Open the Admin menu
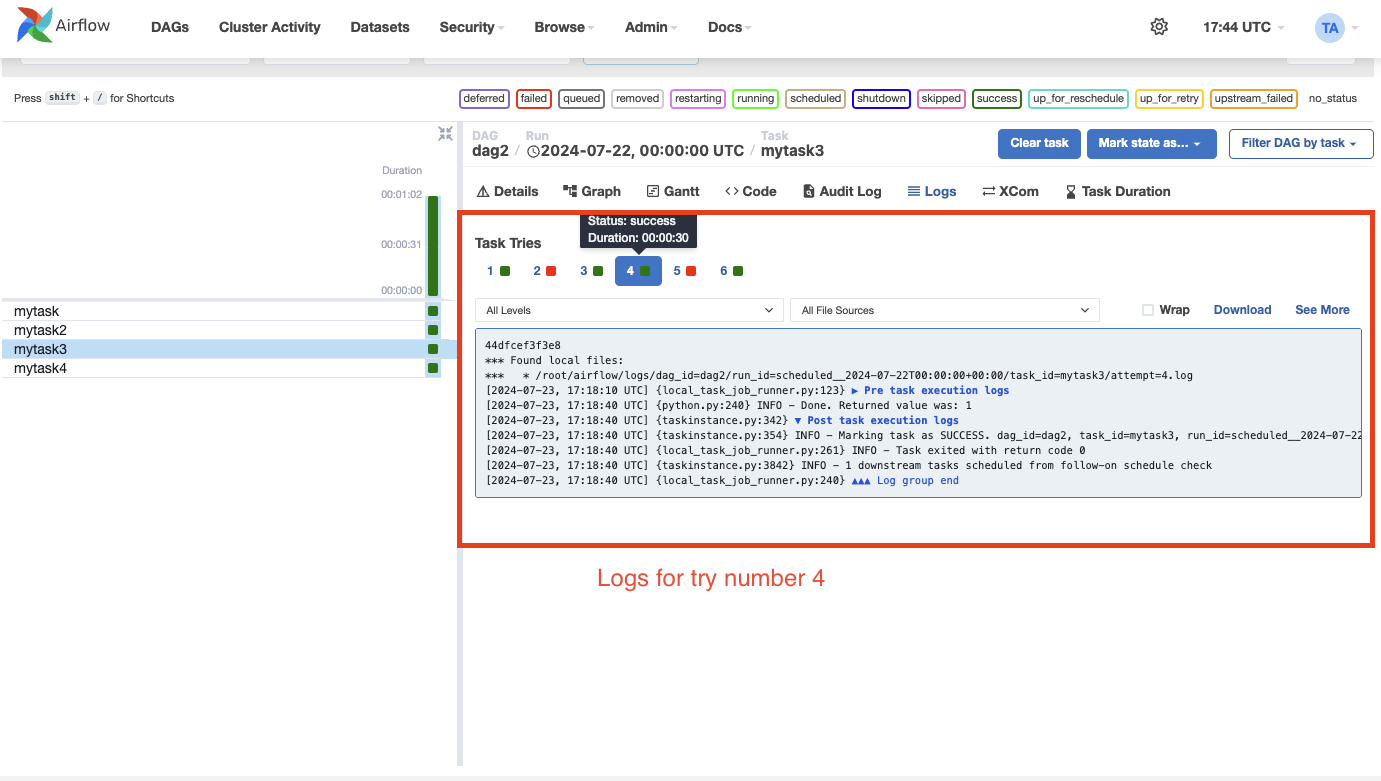The width and height of the screenshot is (1381, 781). (x=646, y=27)
